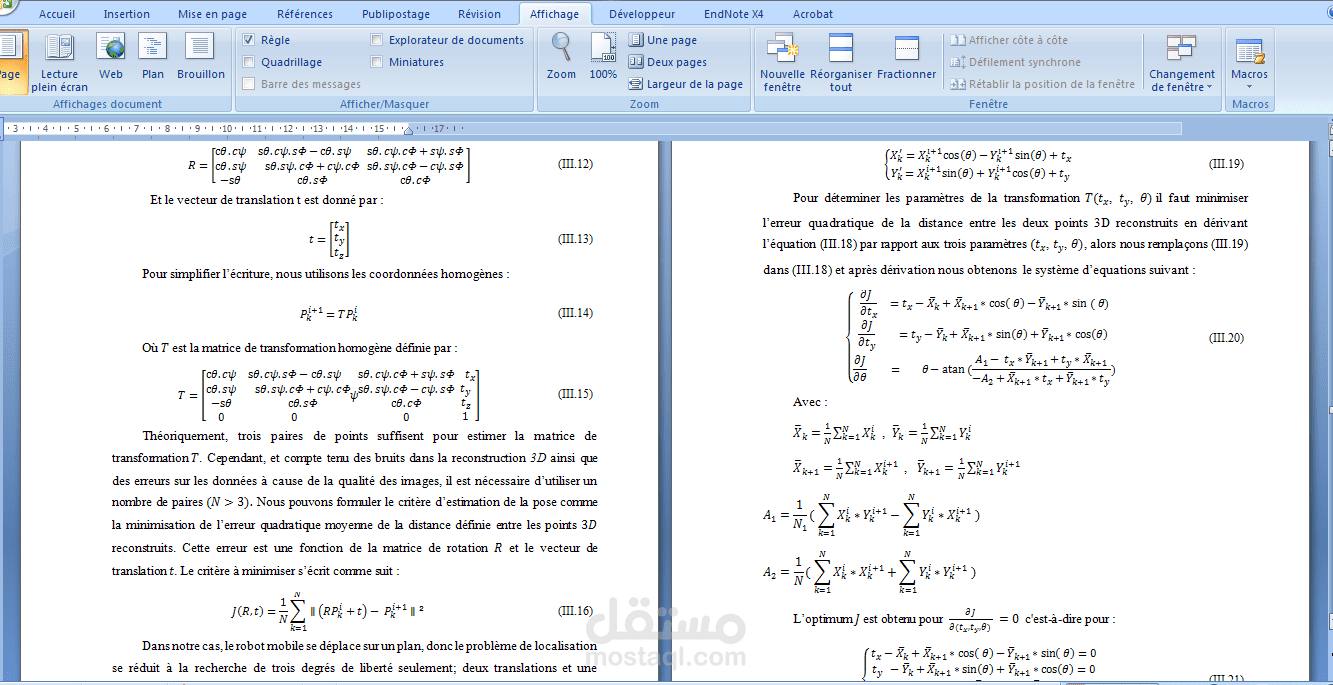Image resolution: width=1333 pixels, height=685 pixels.
Task: Open the Zoom magnifier dialog
Action: [562, 57]
